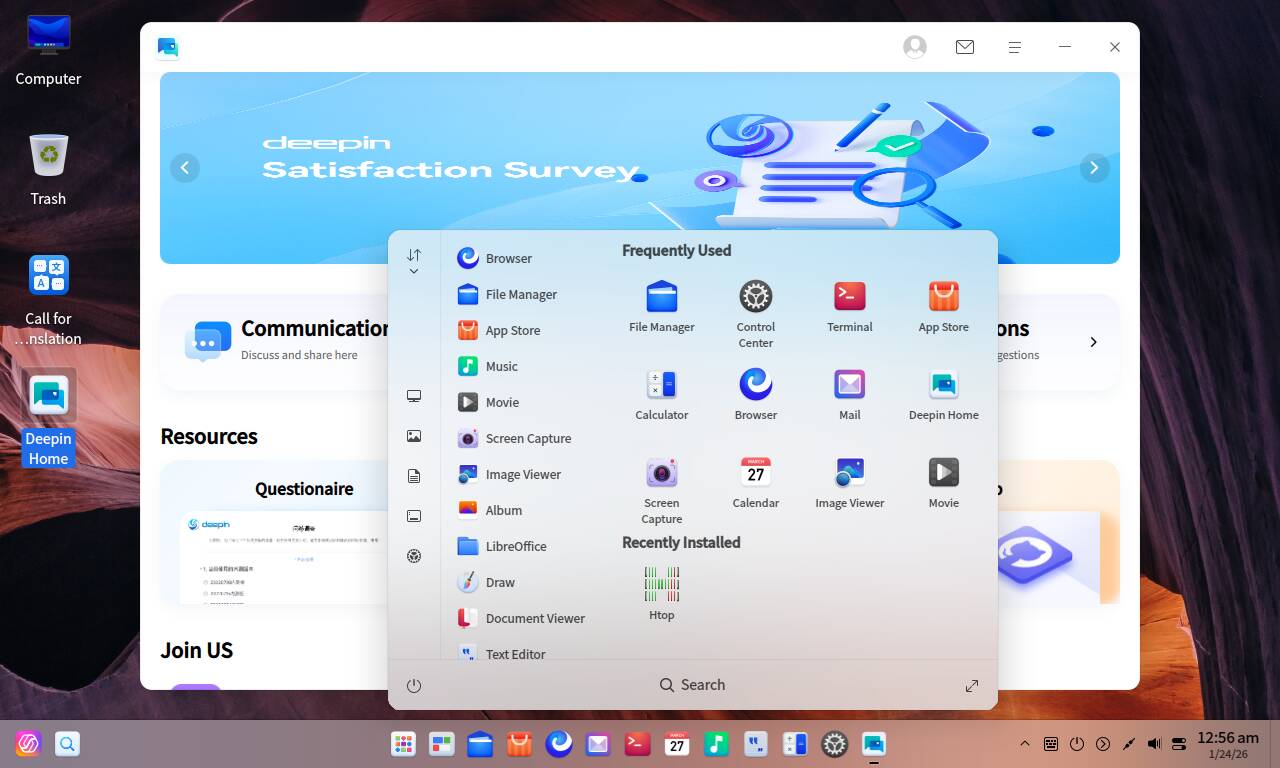The height and width of the screenshot is (768, 1280).
Task: Launch the Draw application
Action: click(499, 582)
